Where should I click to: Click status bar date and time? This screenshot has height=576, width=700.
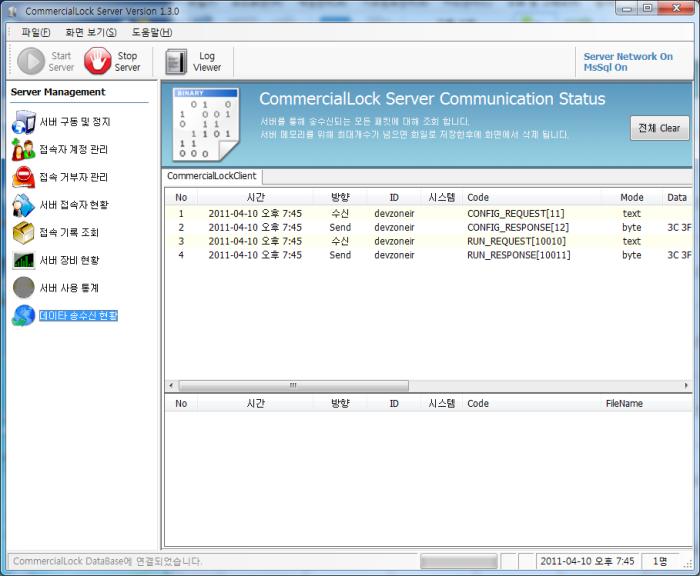(587, 561)
